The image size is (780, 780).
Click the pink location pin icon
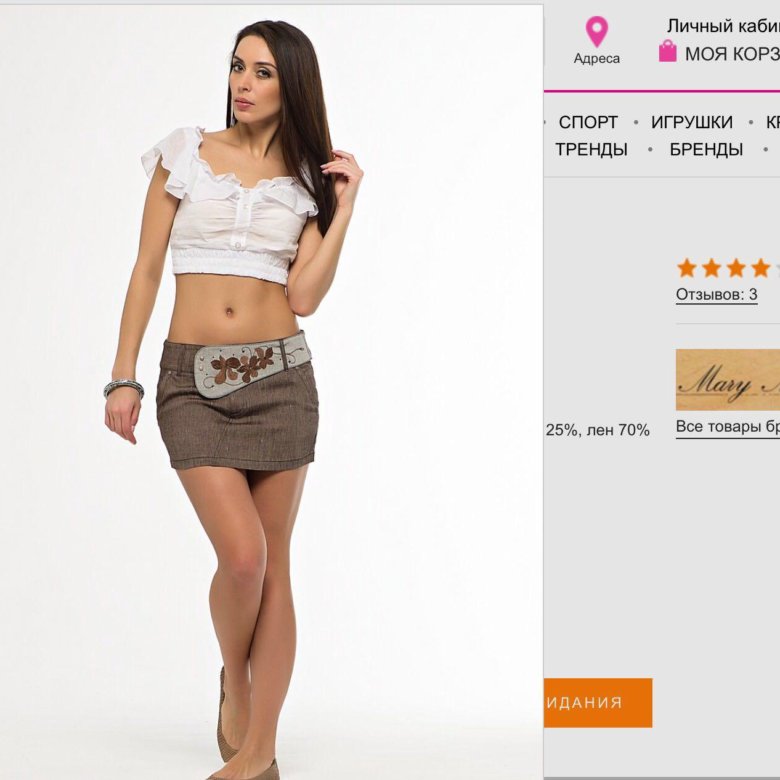[596, 32]
